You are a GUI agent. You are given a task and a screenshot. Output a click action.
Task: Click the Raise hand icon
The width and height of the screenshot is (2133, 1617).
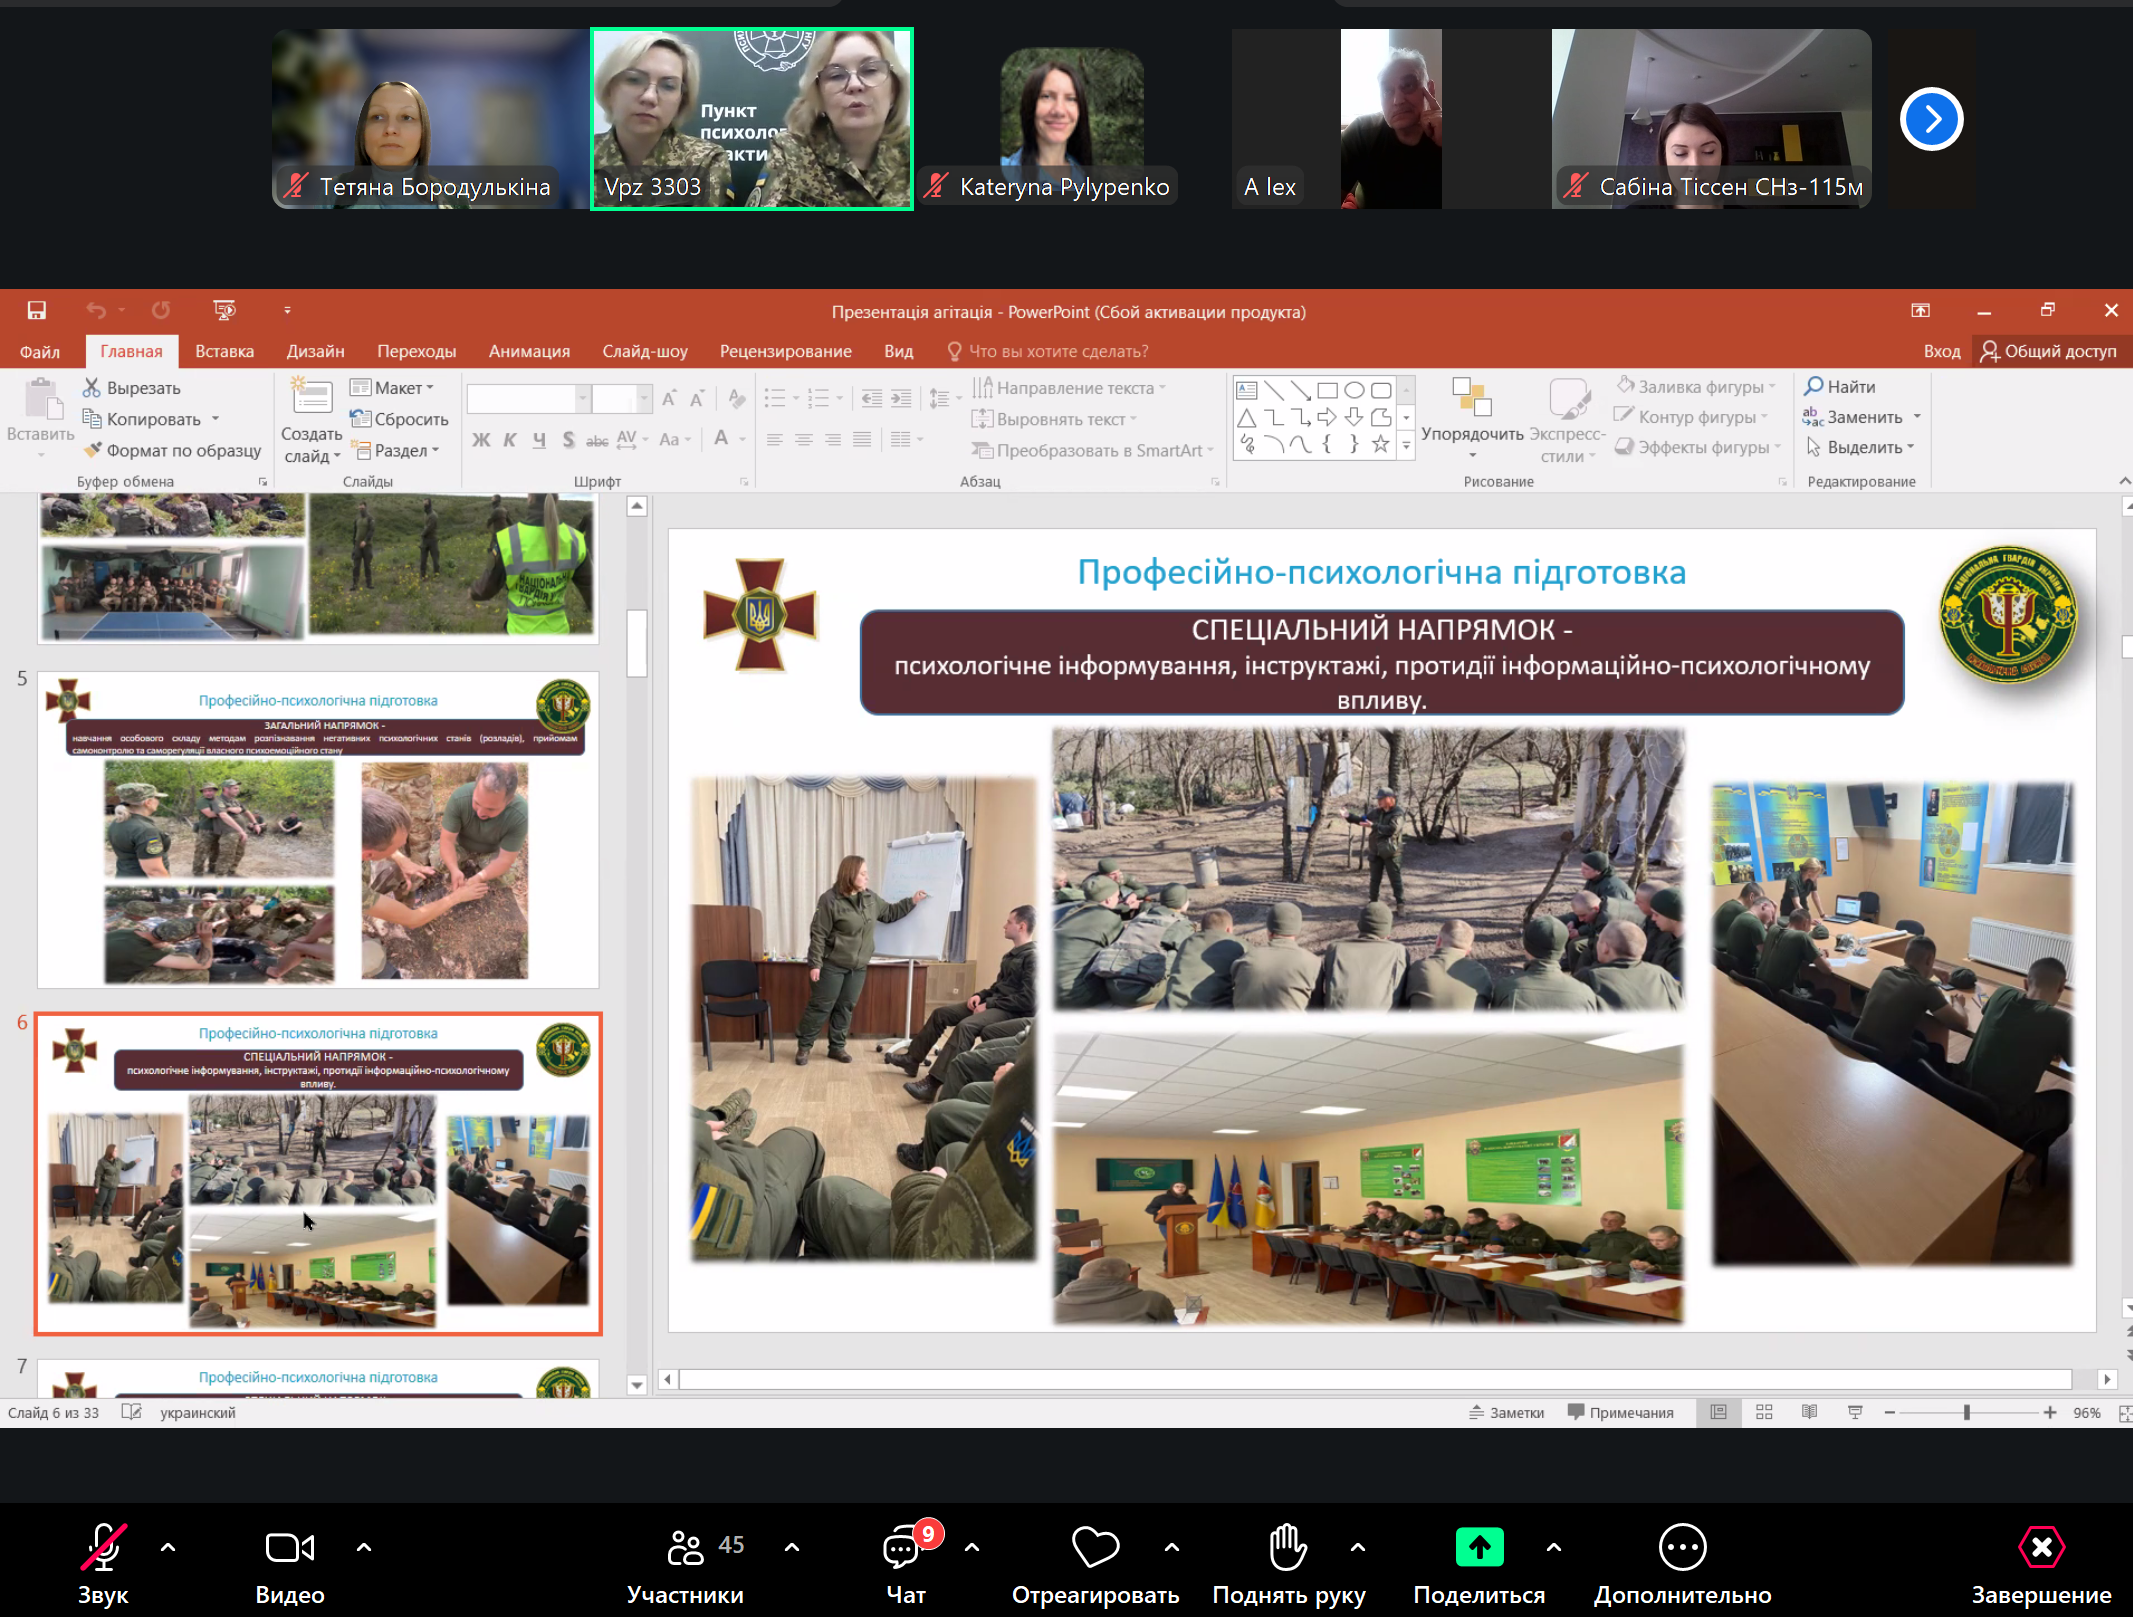click(1288, 1548)
